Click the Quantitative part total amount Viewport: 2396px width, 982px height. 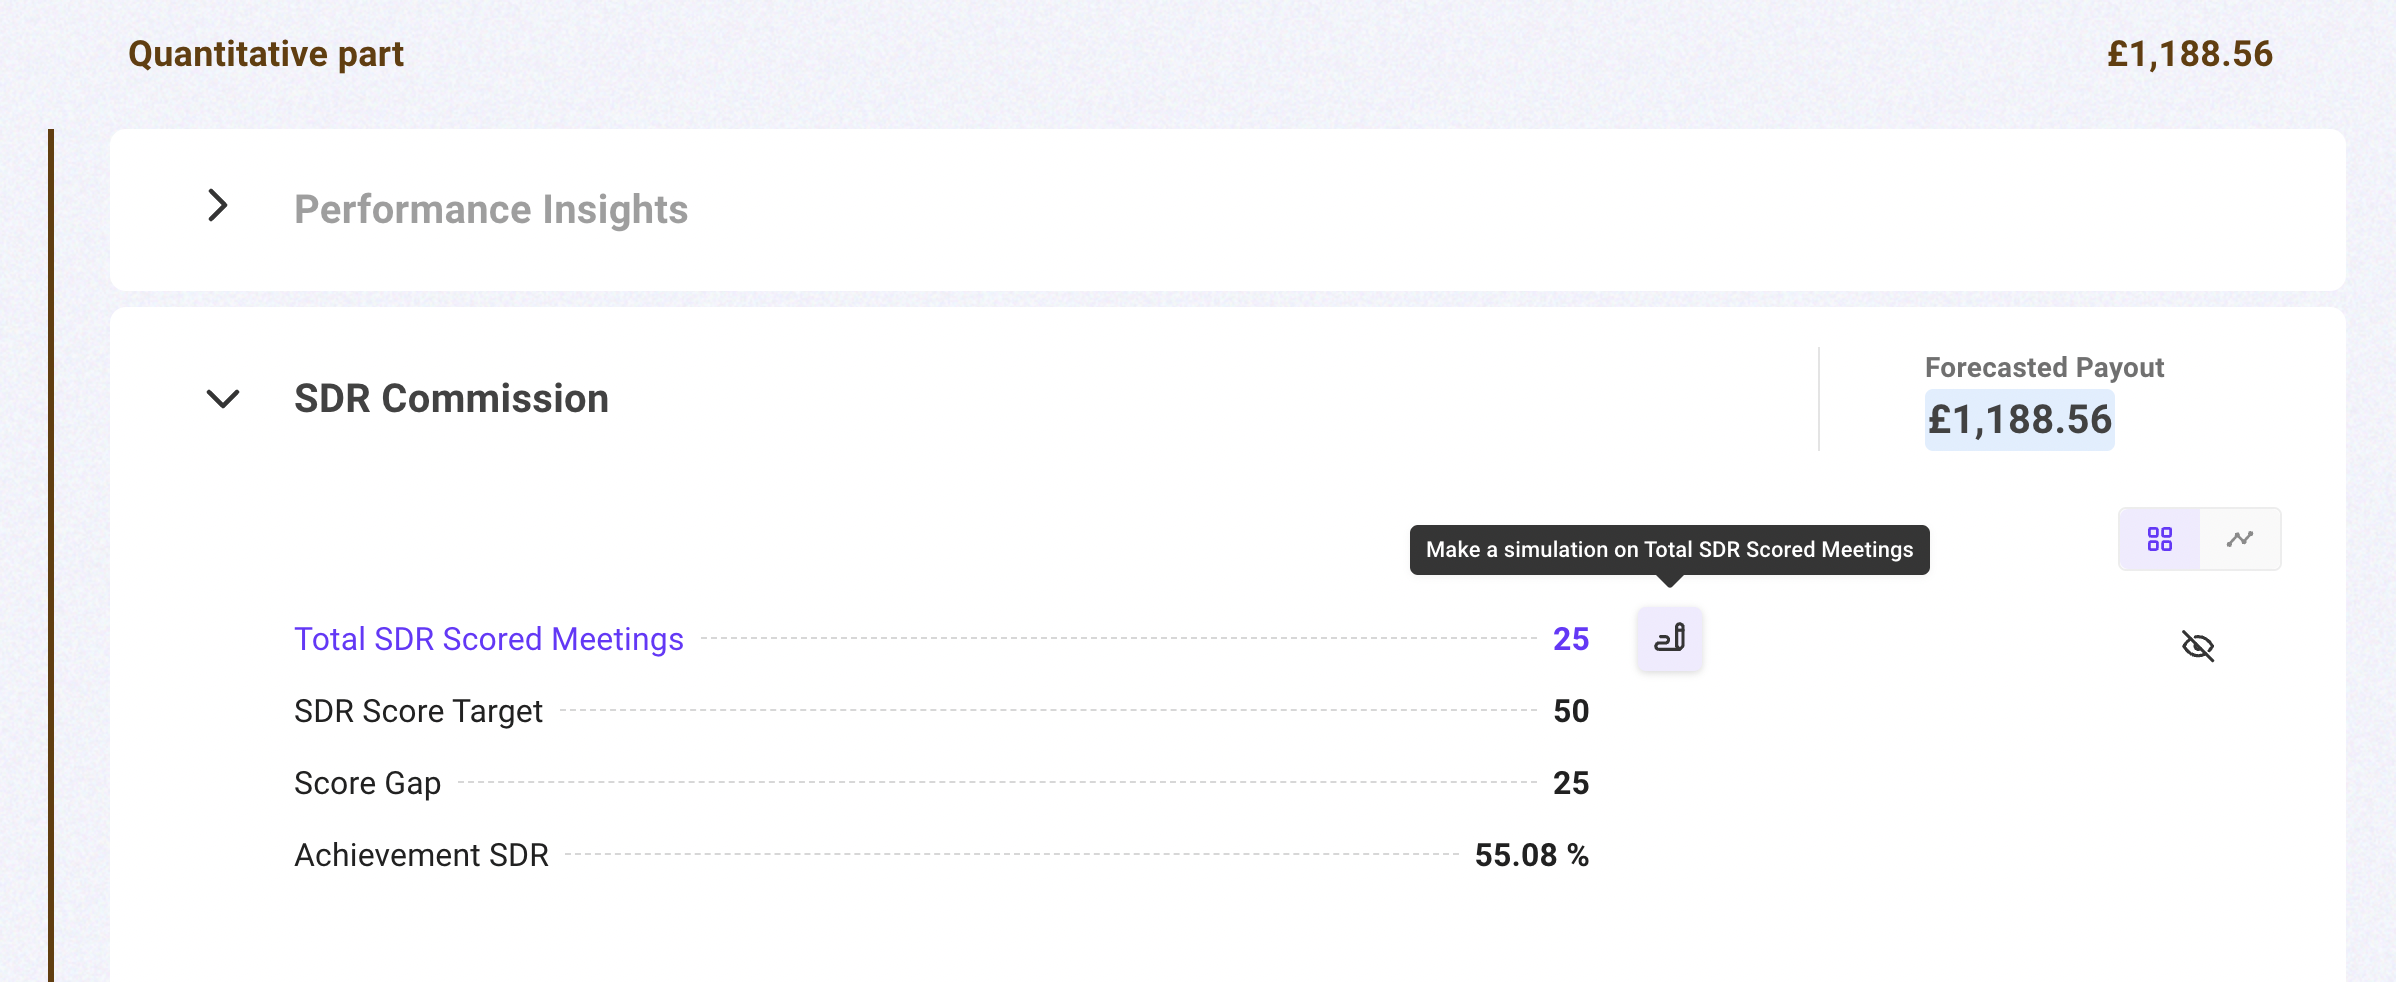point(2189,54)
